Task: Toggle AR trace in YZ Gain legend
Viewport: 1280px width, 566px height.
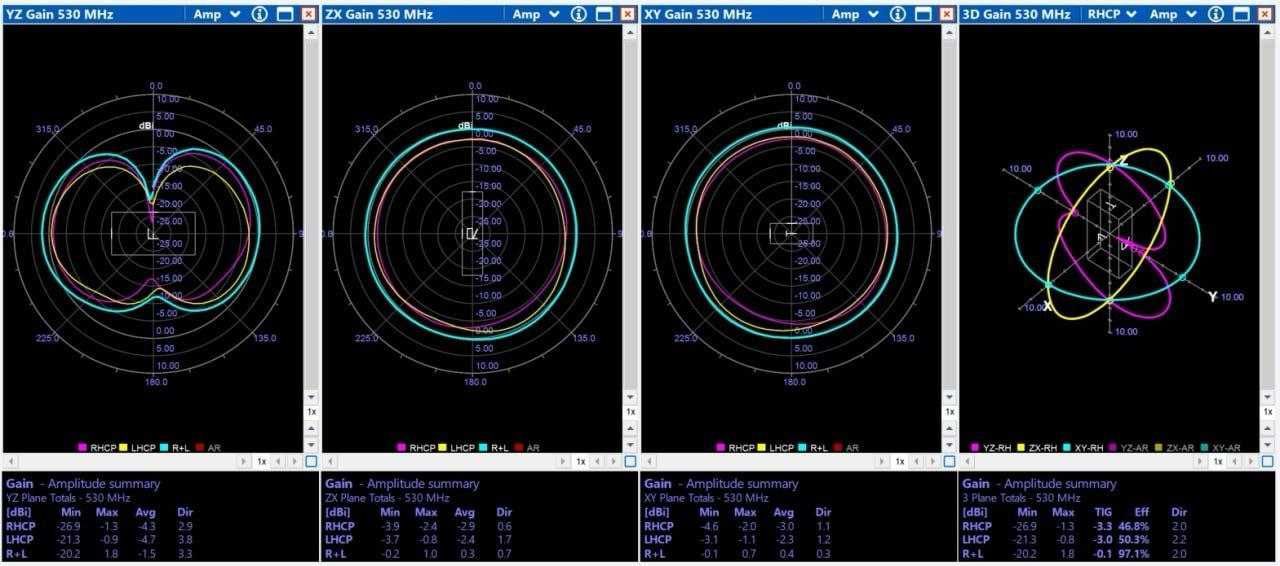Action: coord(209,448)
